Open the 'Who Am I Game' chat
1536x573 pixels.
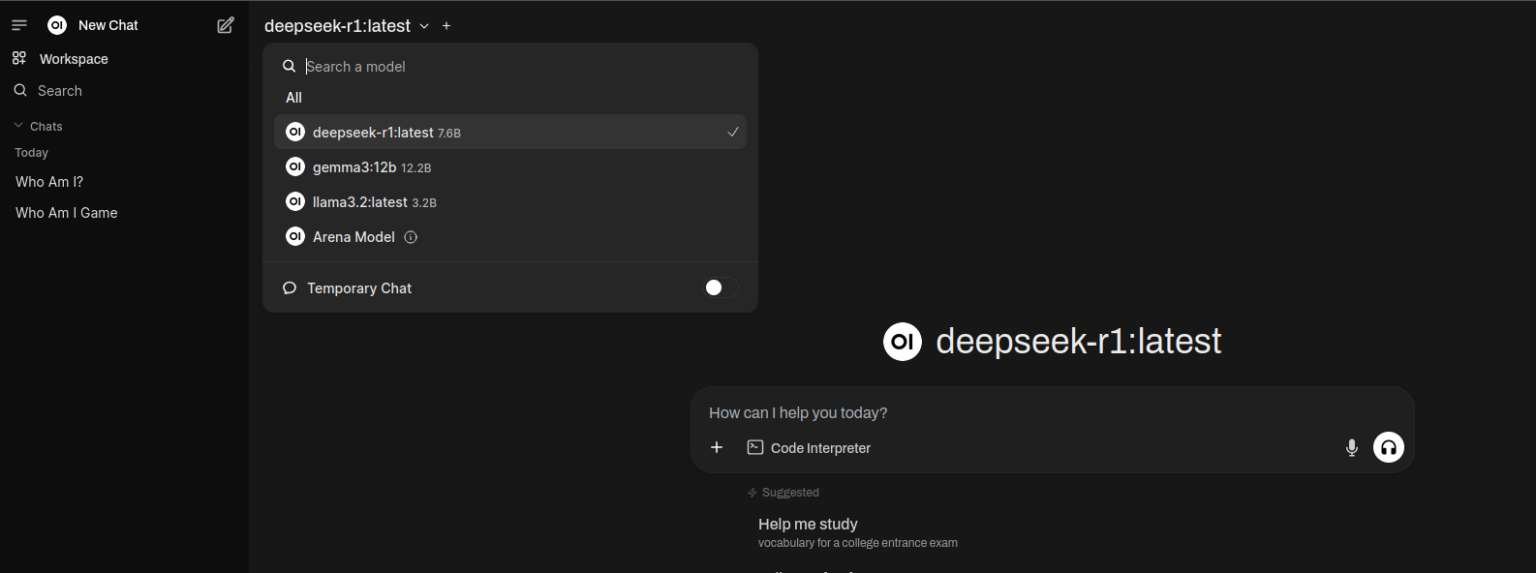[67, 213]
